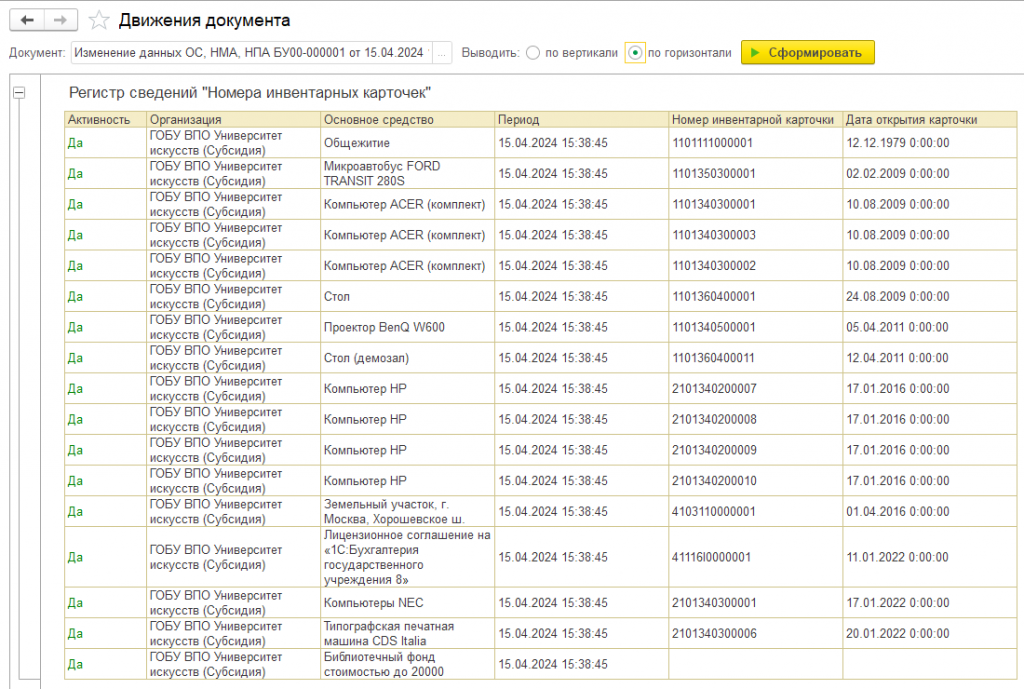This screenshot has width=1024, height=689.
Task: Click the opening date 24.08.2009 0:00:00
Action: point(930,296)
